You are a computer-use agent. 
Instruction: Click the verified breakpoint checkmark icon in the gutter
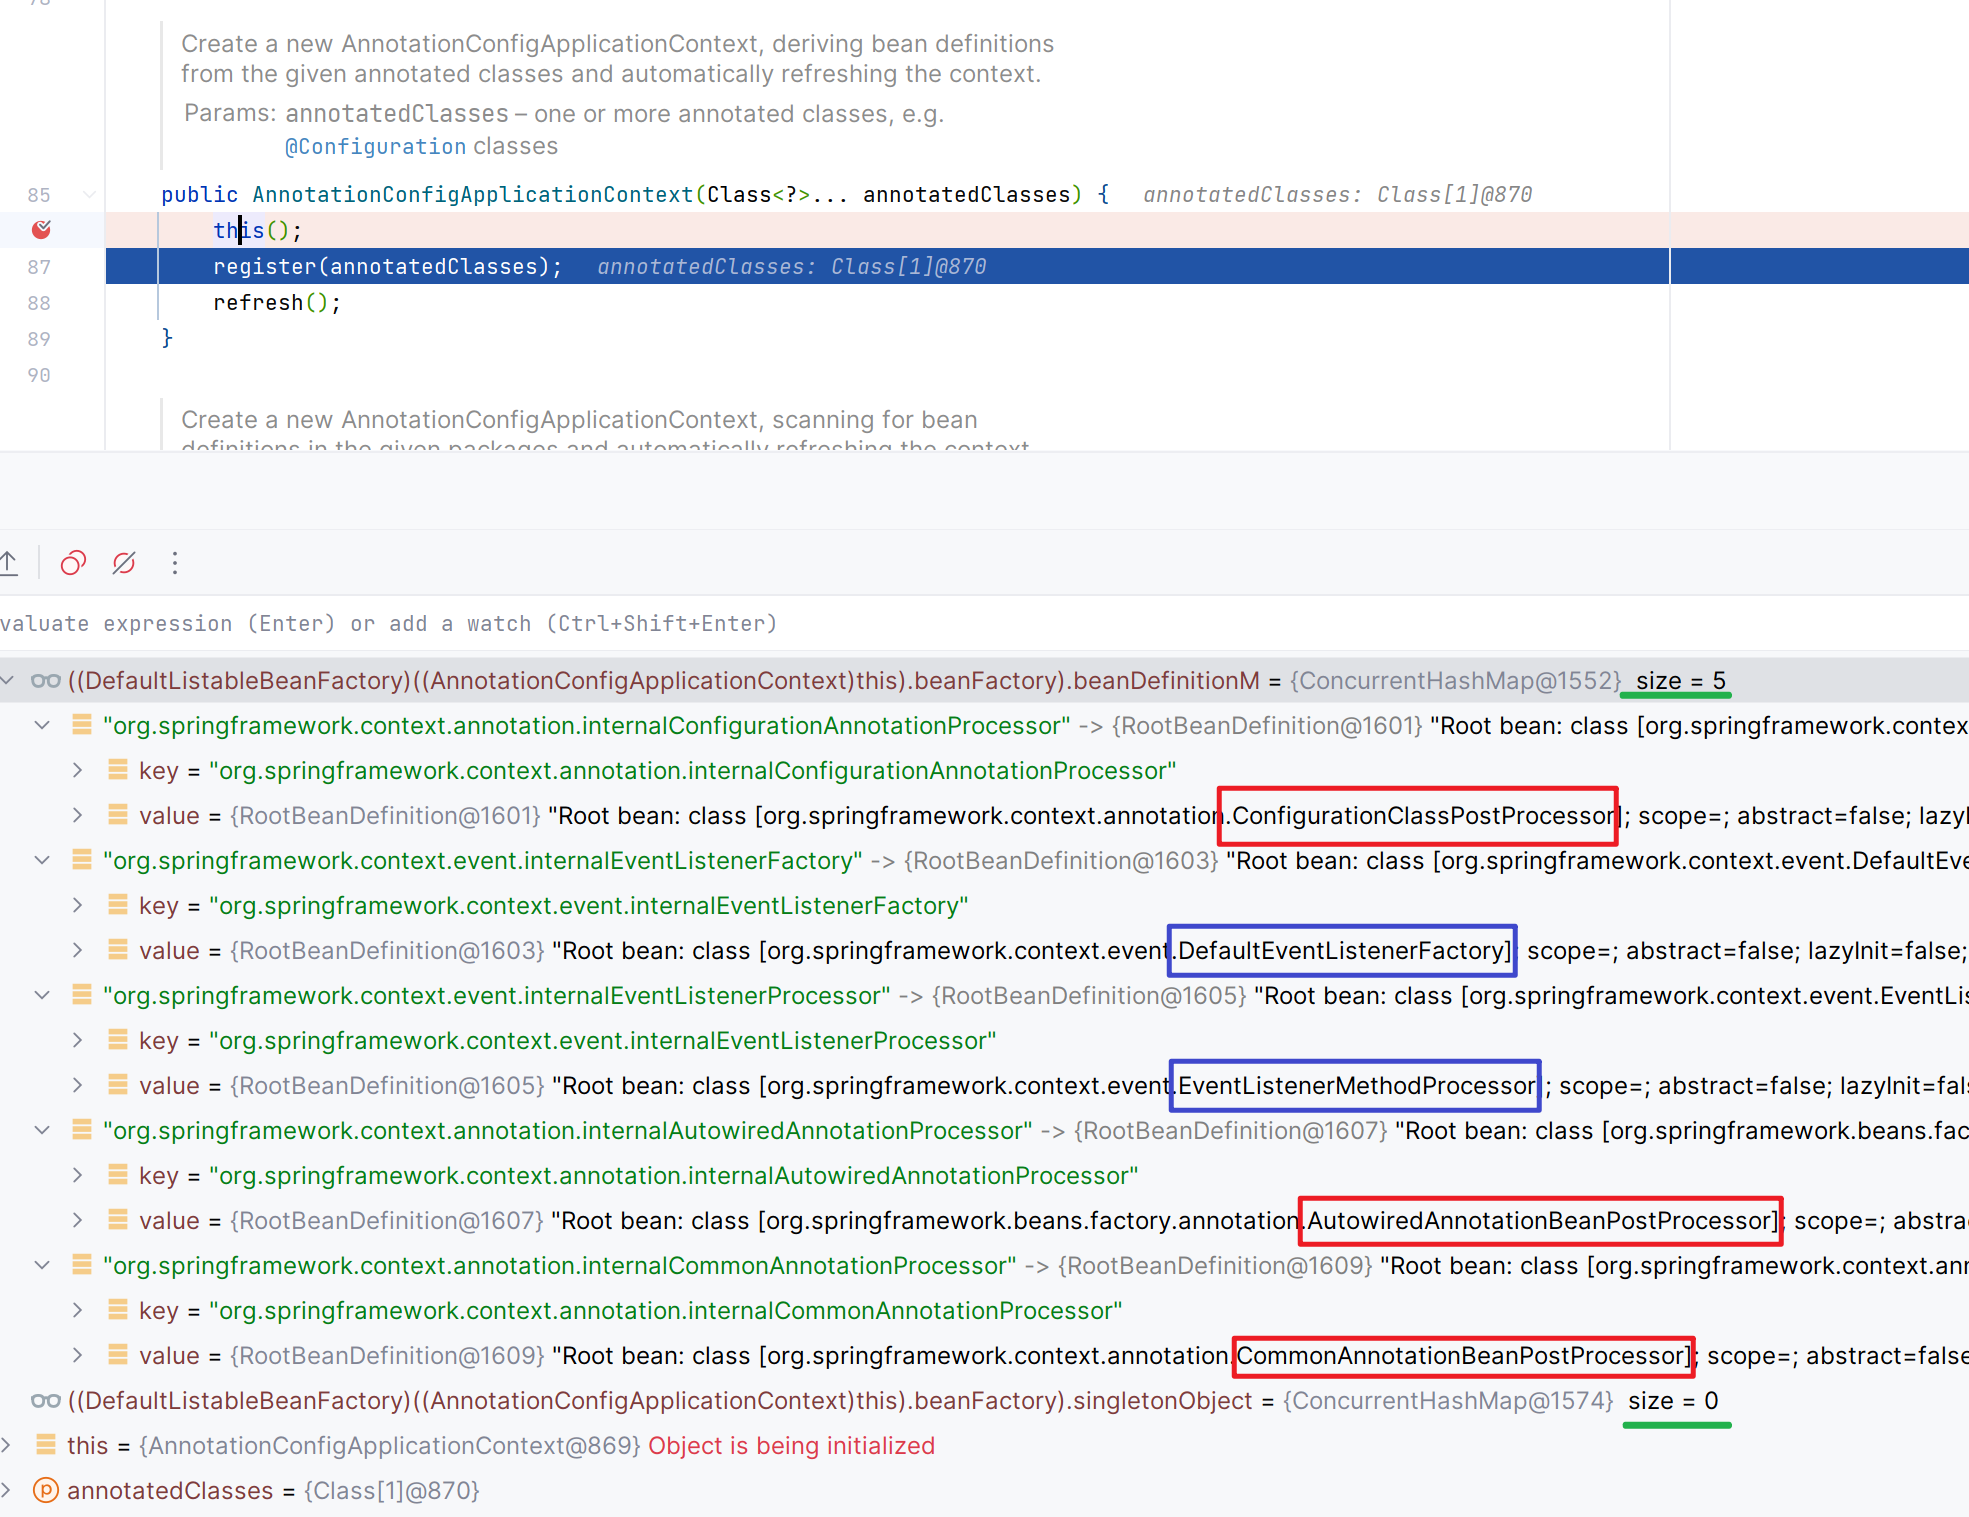point(40,230)
